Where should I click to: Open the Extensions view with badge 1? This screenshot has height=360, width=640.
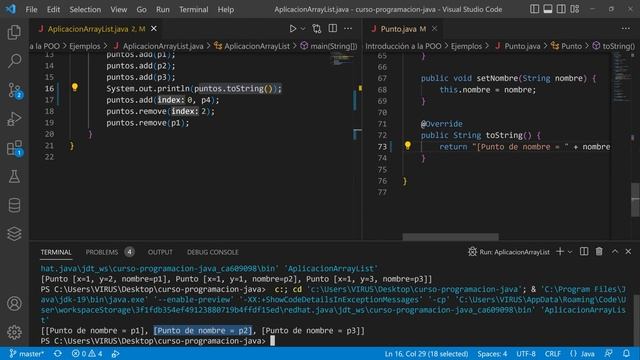click(14, 148)
